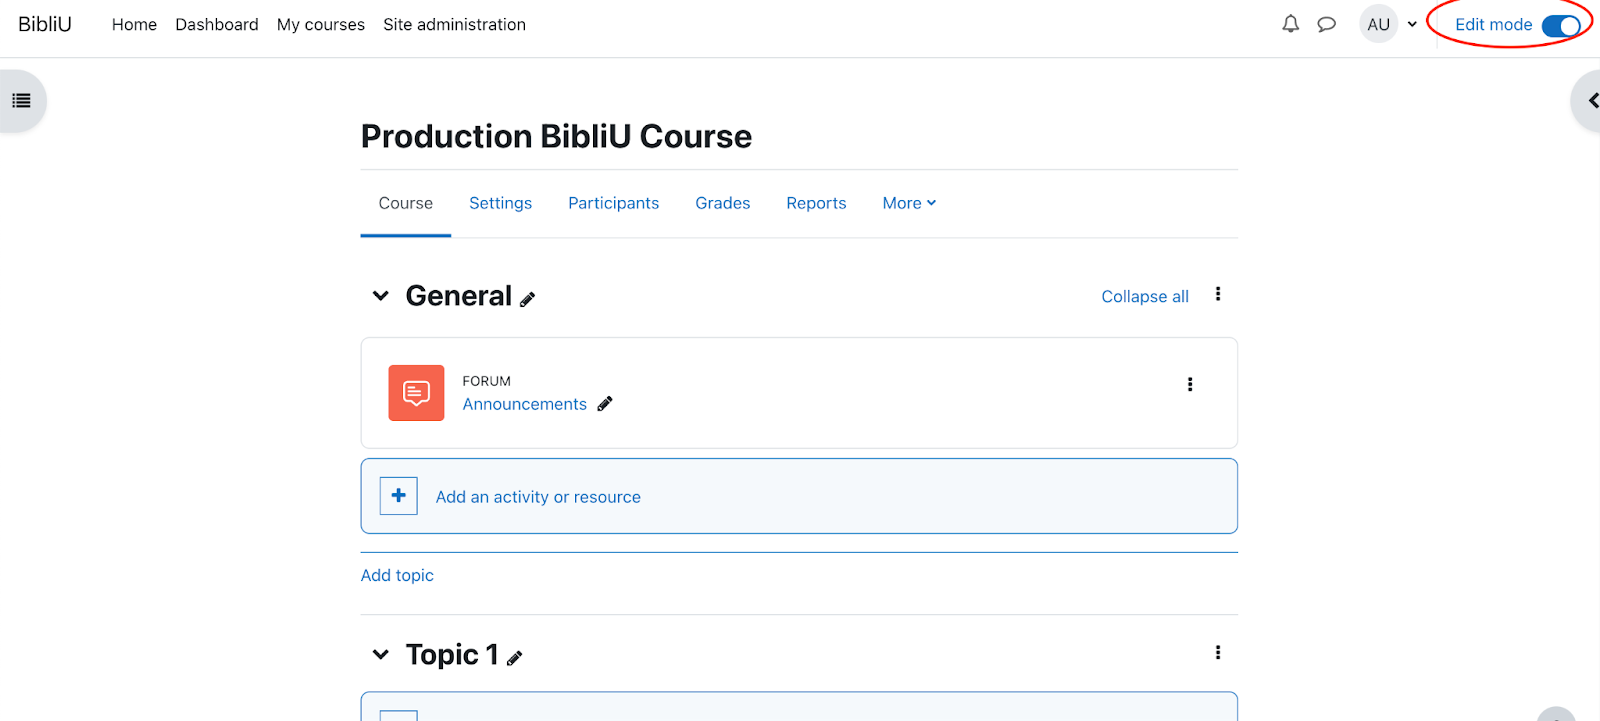
Task: Open Site administration
Action: [x=454, y=24]
